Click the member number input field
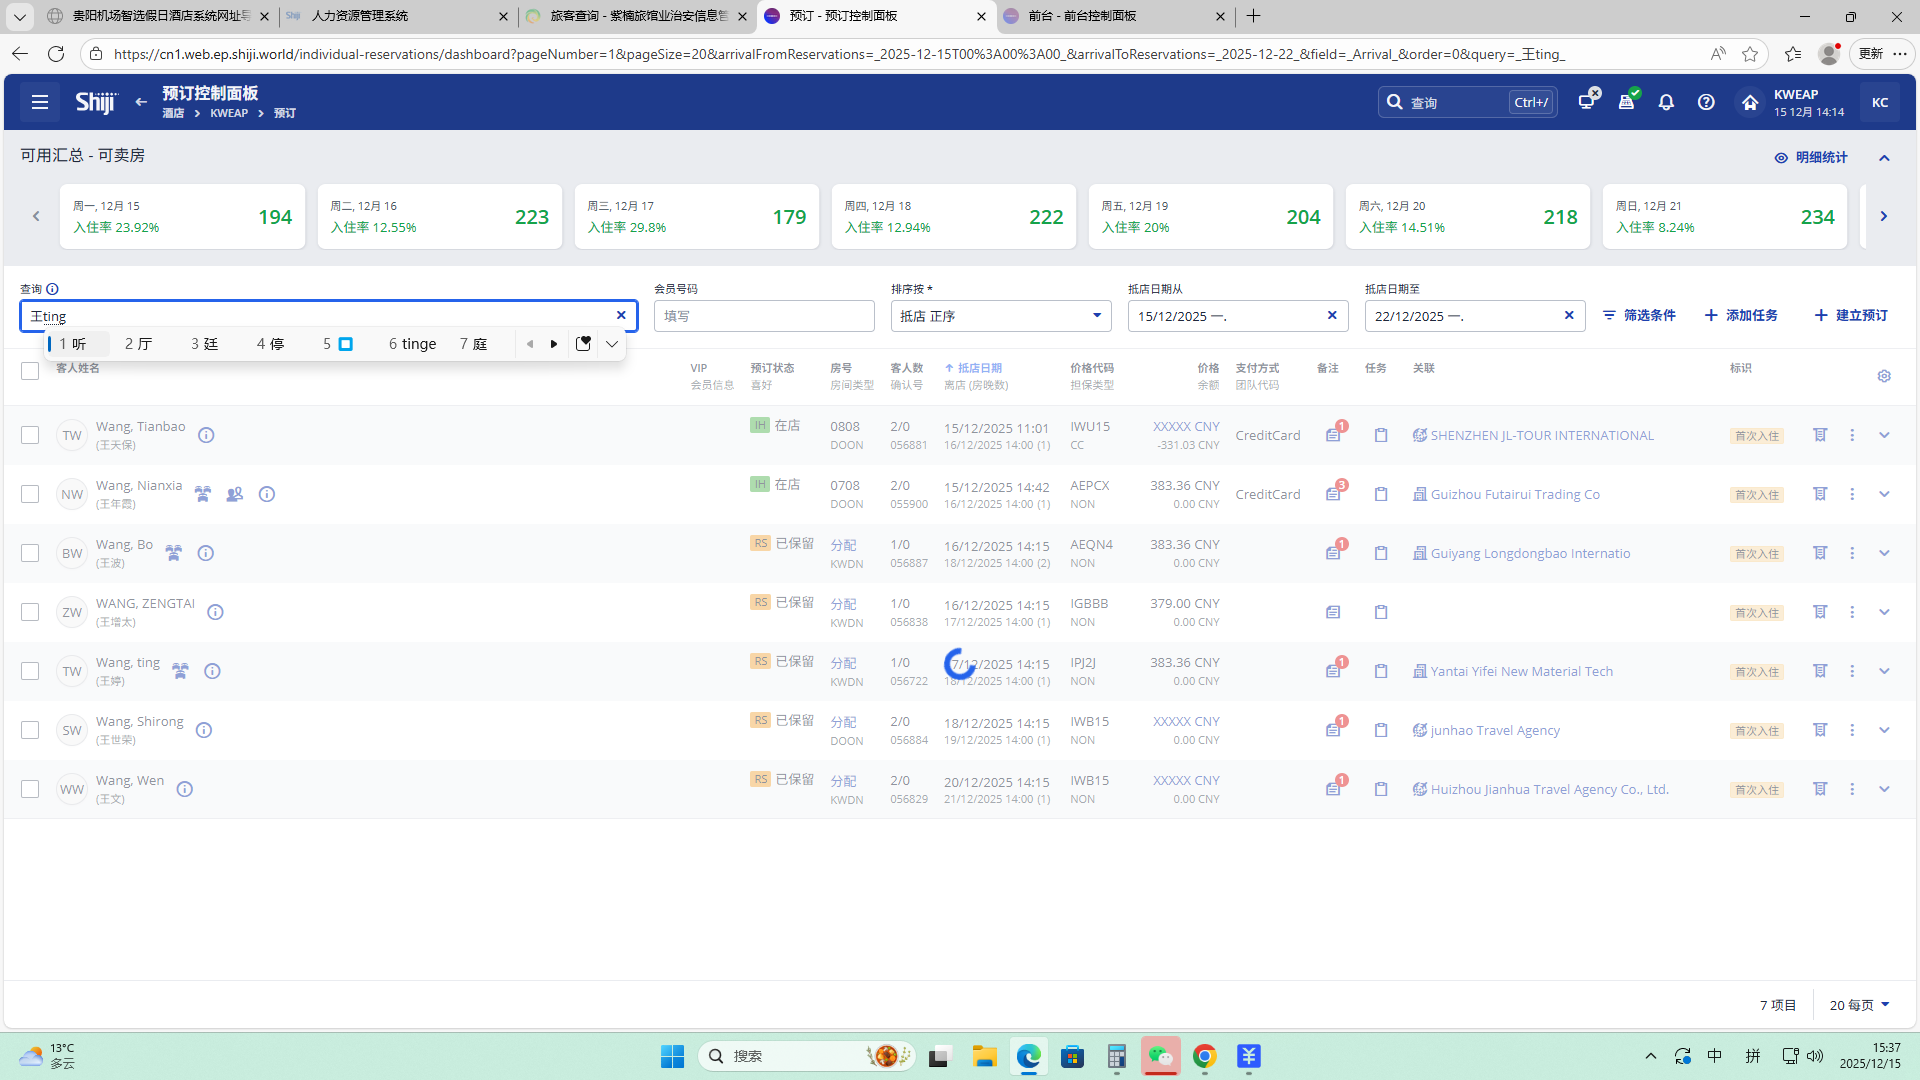 pyautogui.click(x=764, y=316)
